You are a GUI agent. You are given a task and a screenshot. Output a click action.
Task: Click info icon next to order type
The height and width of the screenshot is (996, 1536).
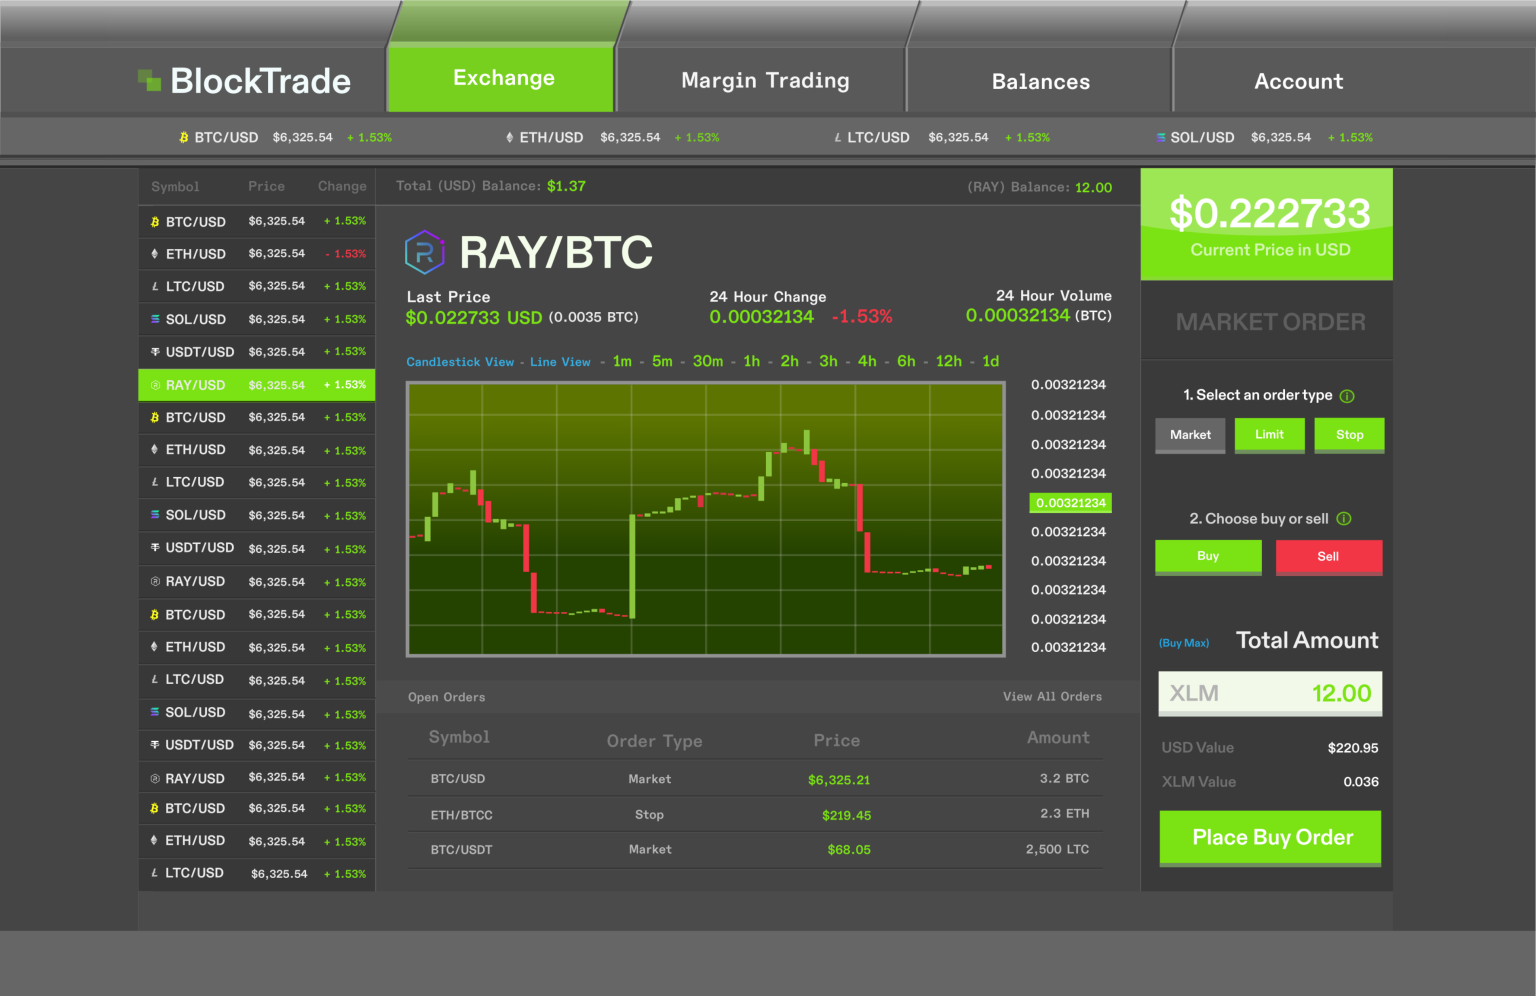click(x=1347, y=396)
